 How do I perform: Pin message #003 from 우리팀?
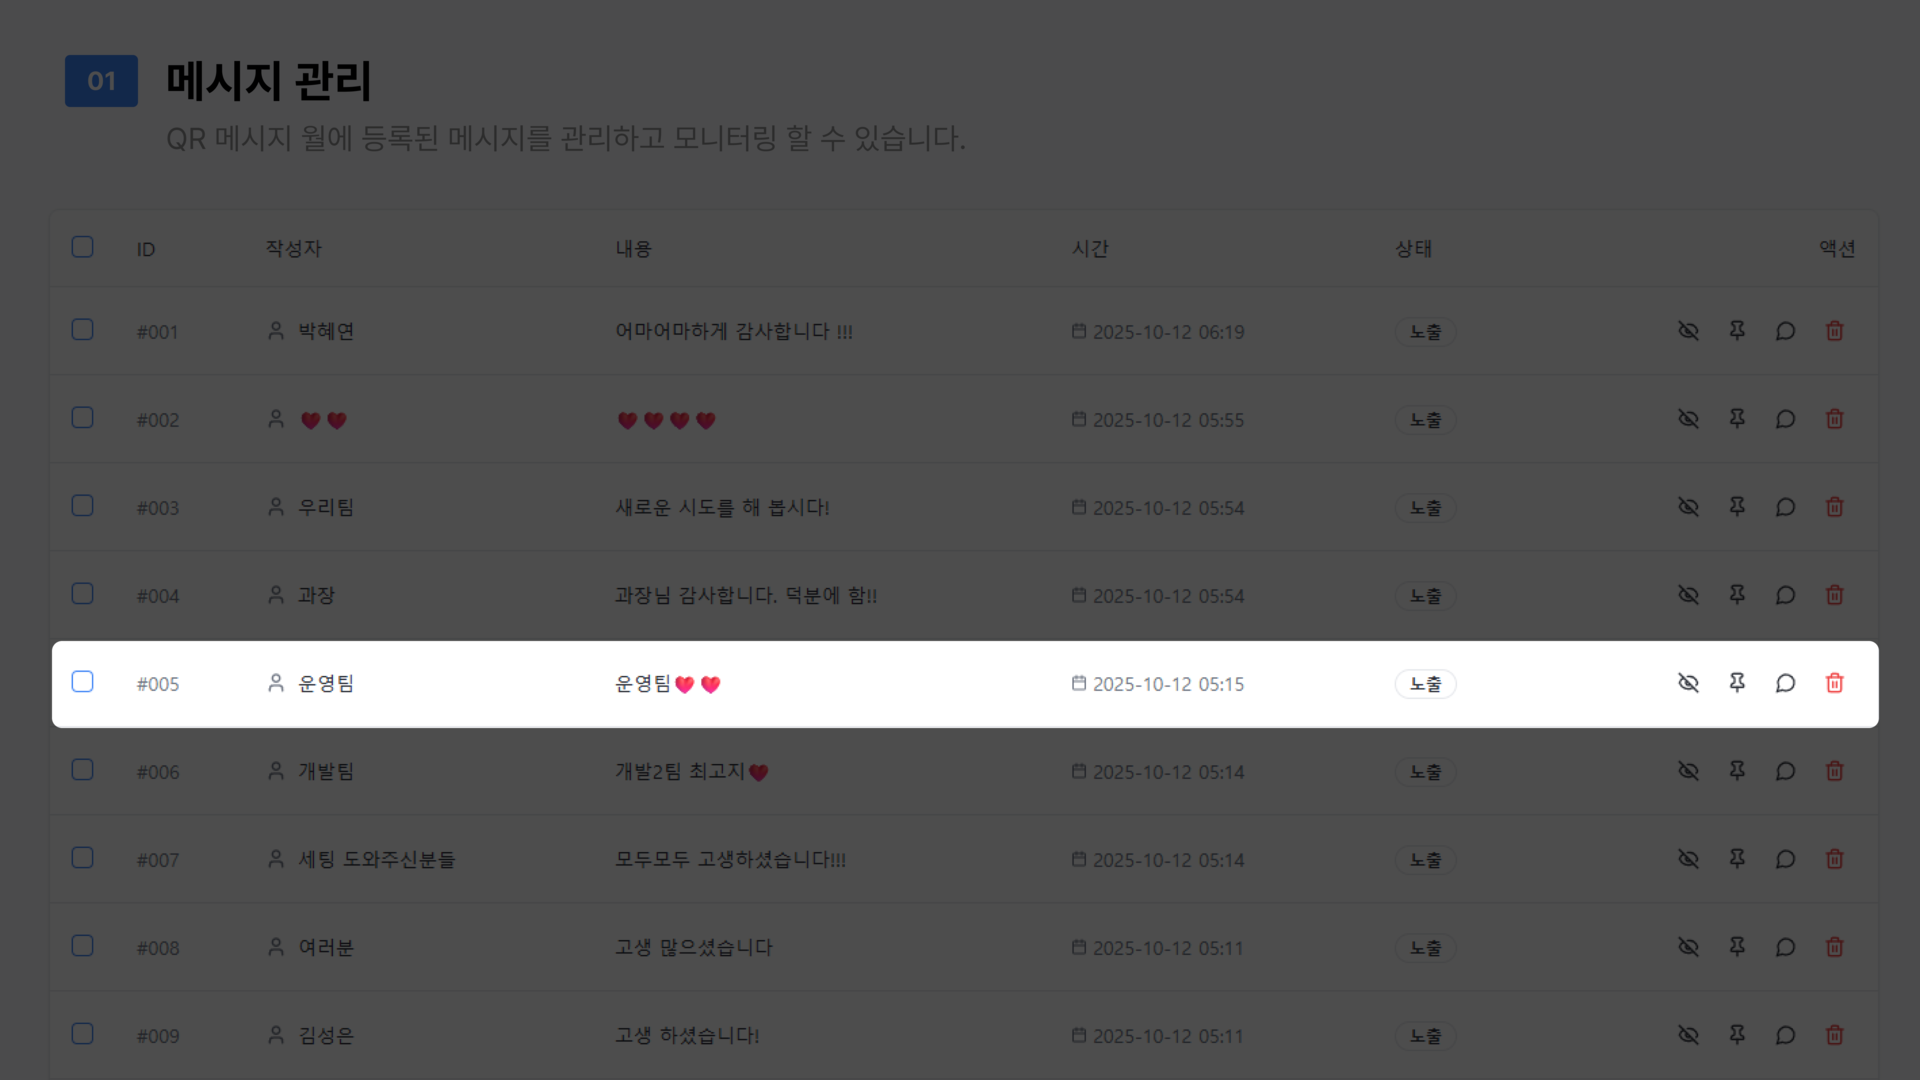(x=1737, y=507)
